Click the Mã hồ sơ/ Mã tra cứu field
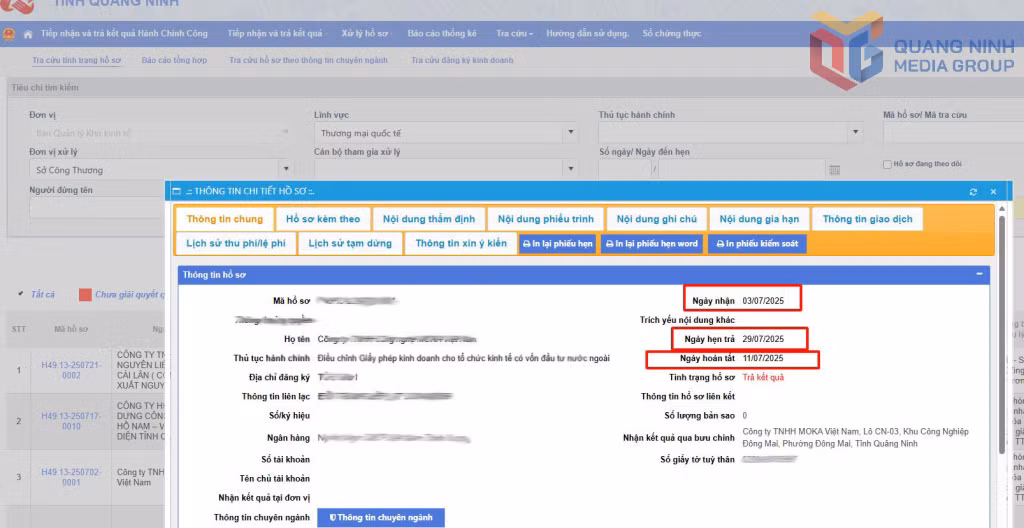Screen dimensions: 1024x528 (x=953, y=133)
